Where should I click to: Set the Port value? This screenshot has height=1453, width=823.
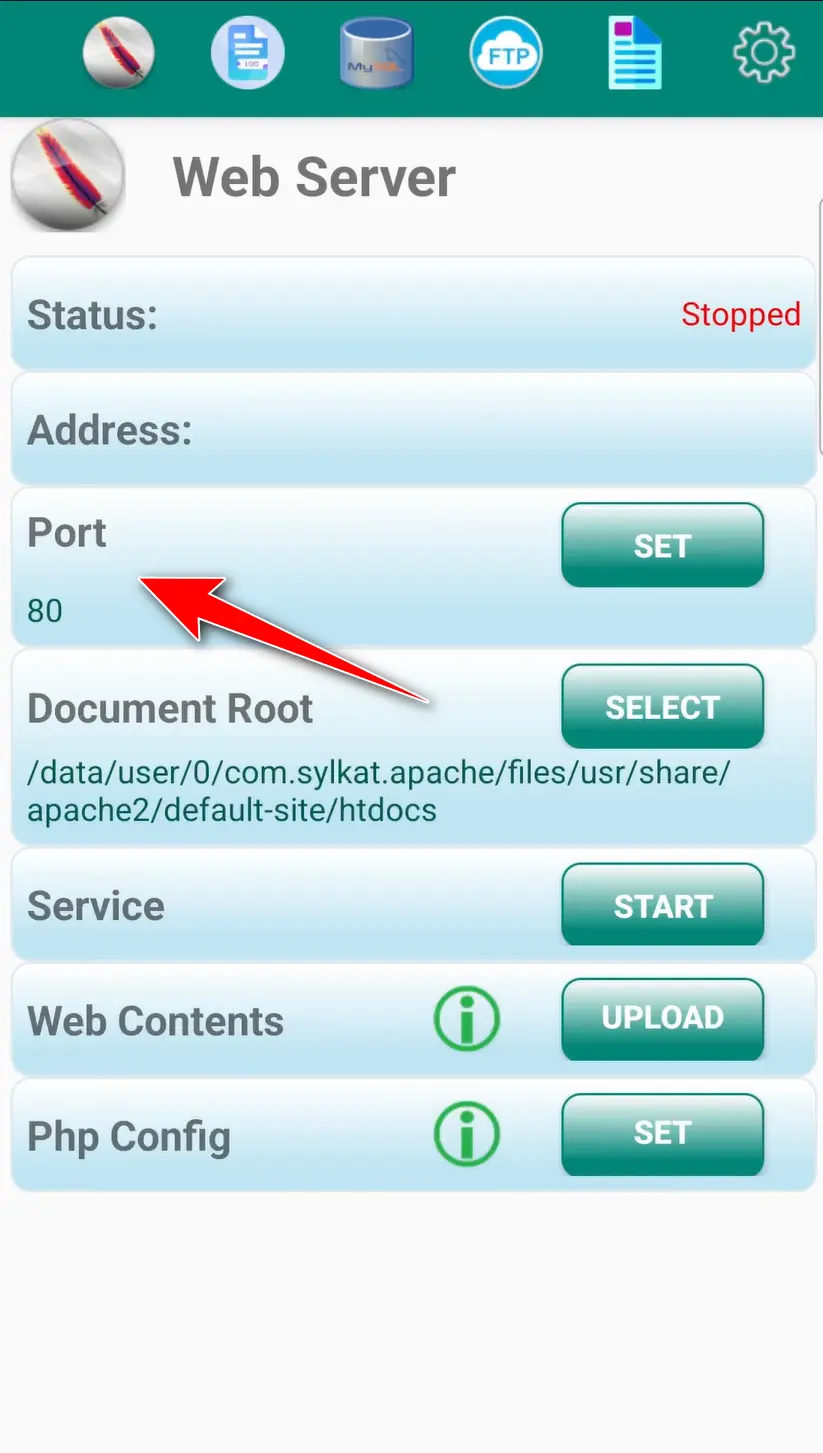click(662, 545)
